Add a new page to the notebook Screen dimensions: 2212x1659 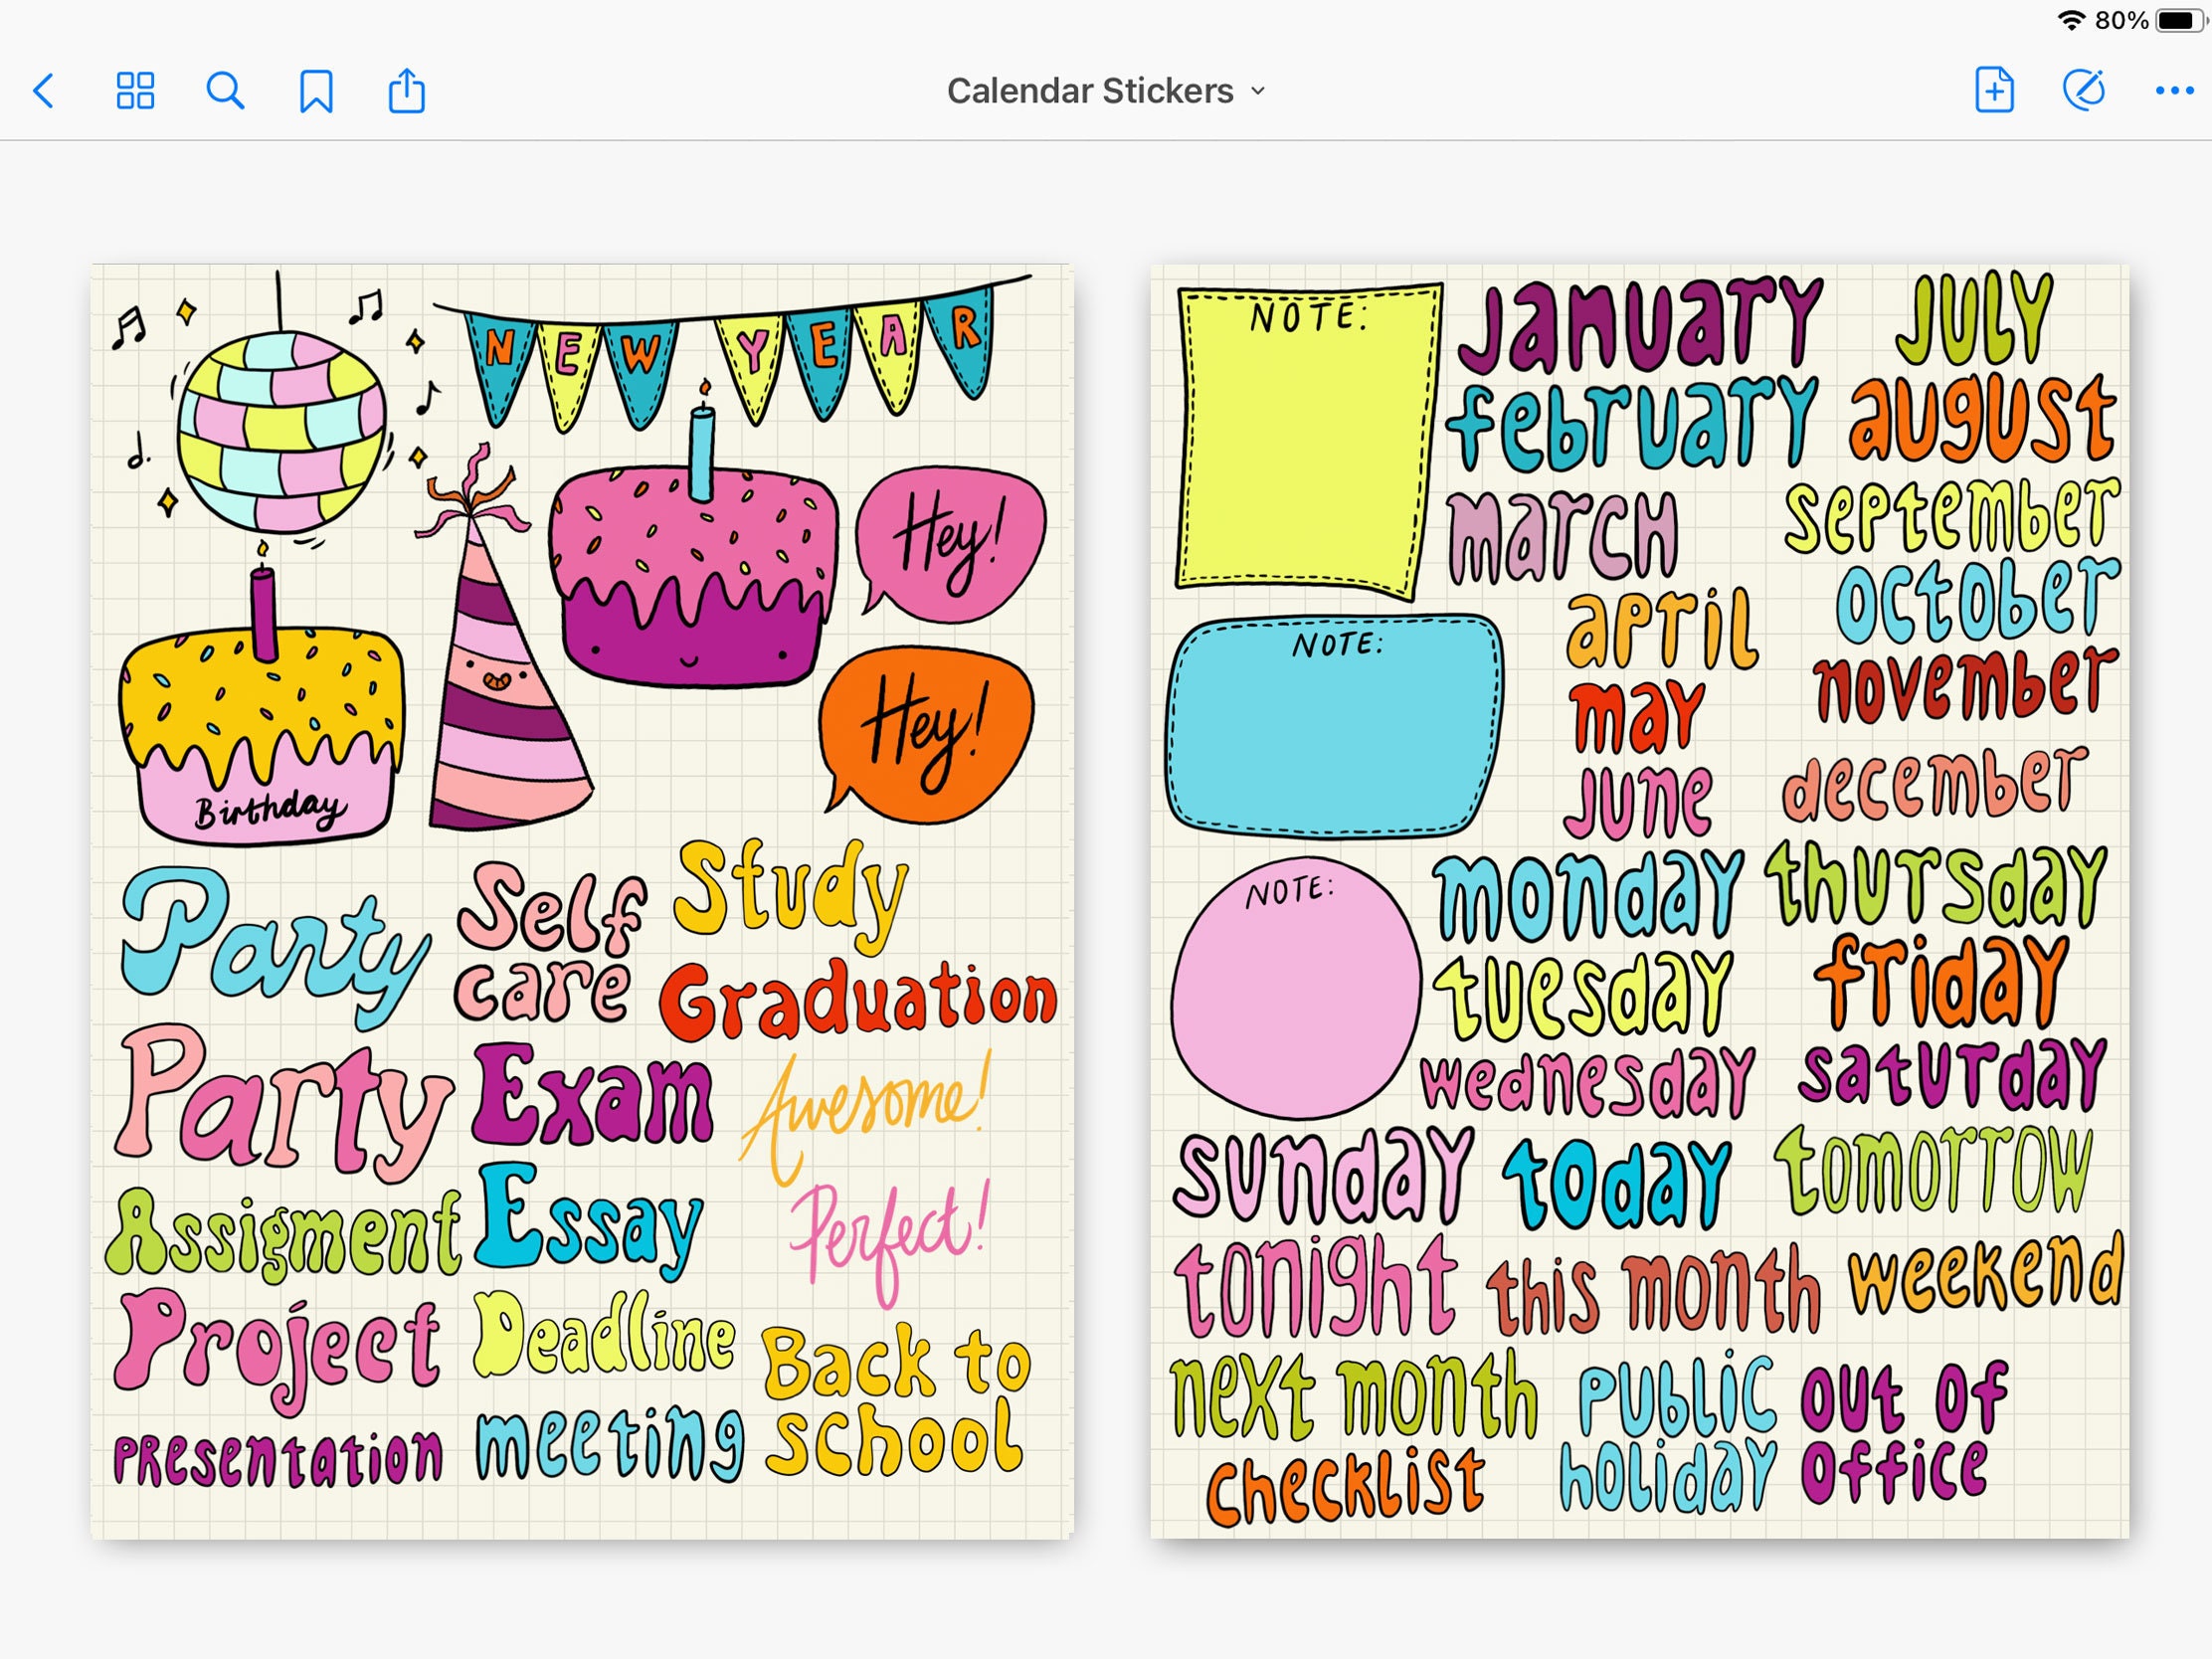[1993, 91]
